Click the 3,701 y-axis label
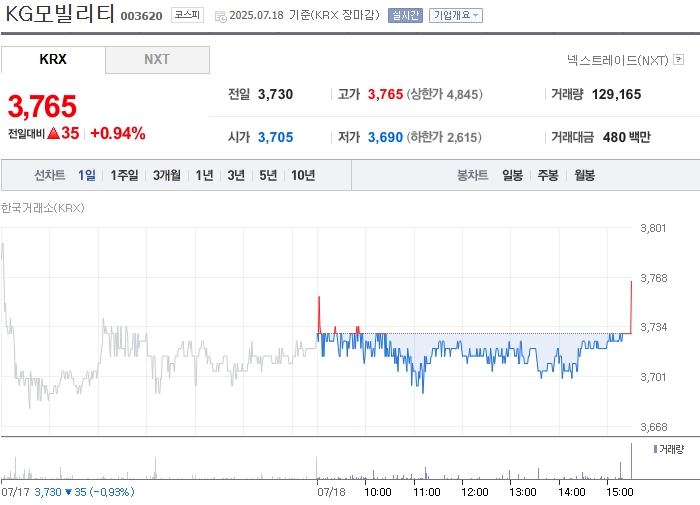 tap(654, 377)
